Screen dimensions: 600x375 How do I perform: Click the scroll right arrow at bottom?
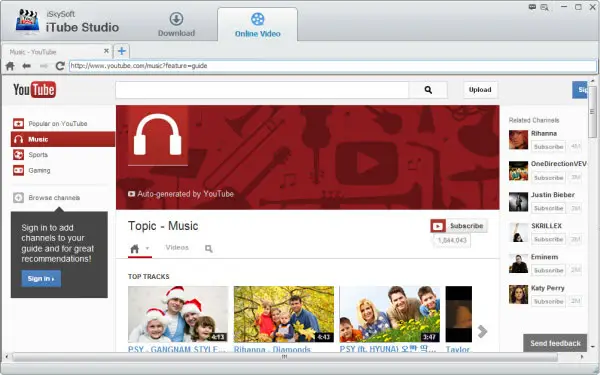pyautogui.click(x=582, y=357)
